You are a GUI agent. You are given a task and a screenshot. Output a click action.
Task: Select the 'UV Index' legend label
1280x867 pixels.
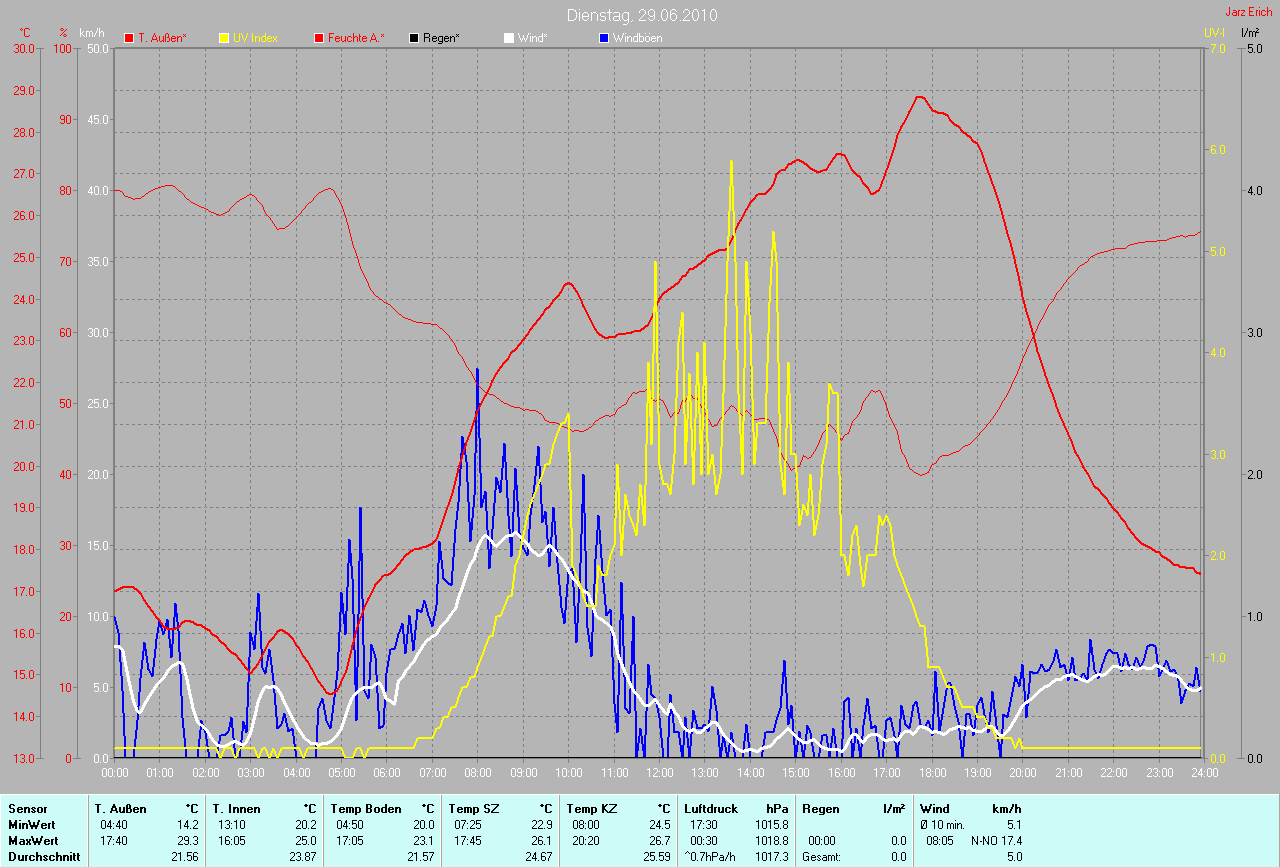point(255,38)
